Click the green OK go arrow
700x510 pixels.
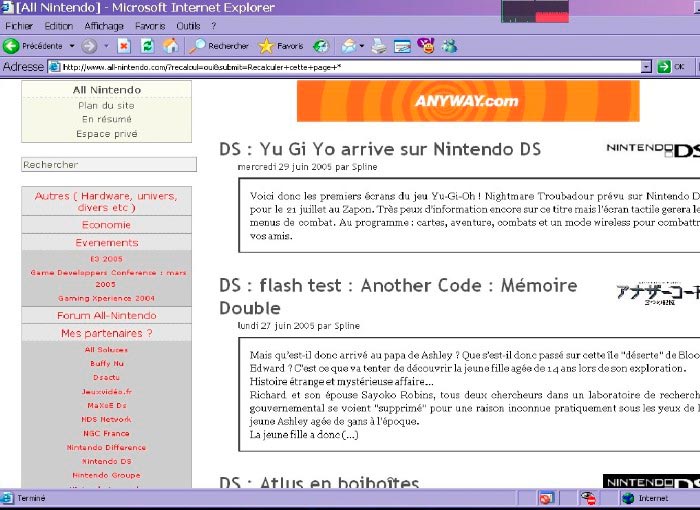pos(664,67)
